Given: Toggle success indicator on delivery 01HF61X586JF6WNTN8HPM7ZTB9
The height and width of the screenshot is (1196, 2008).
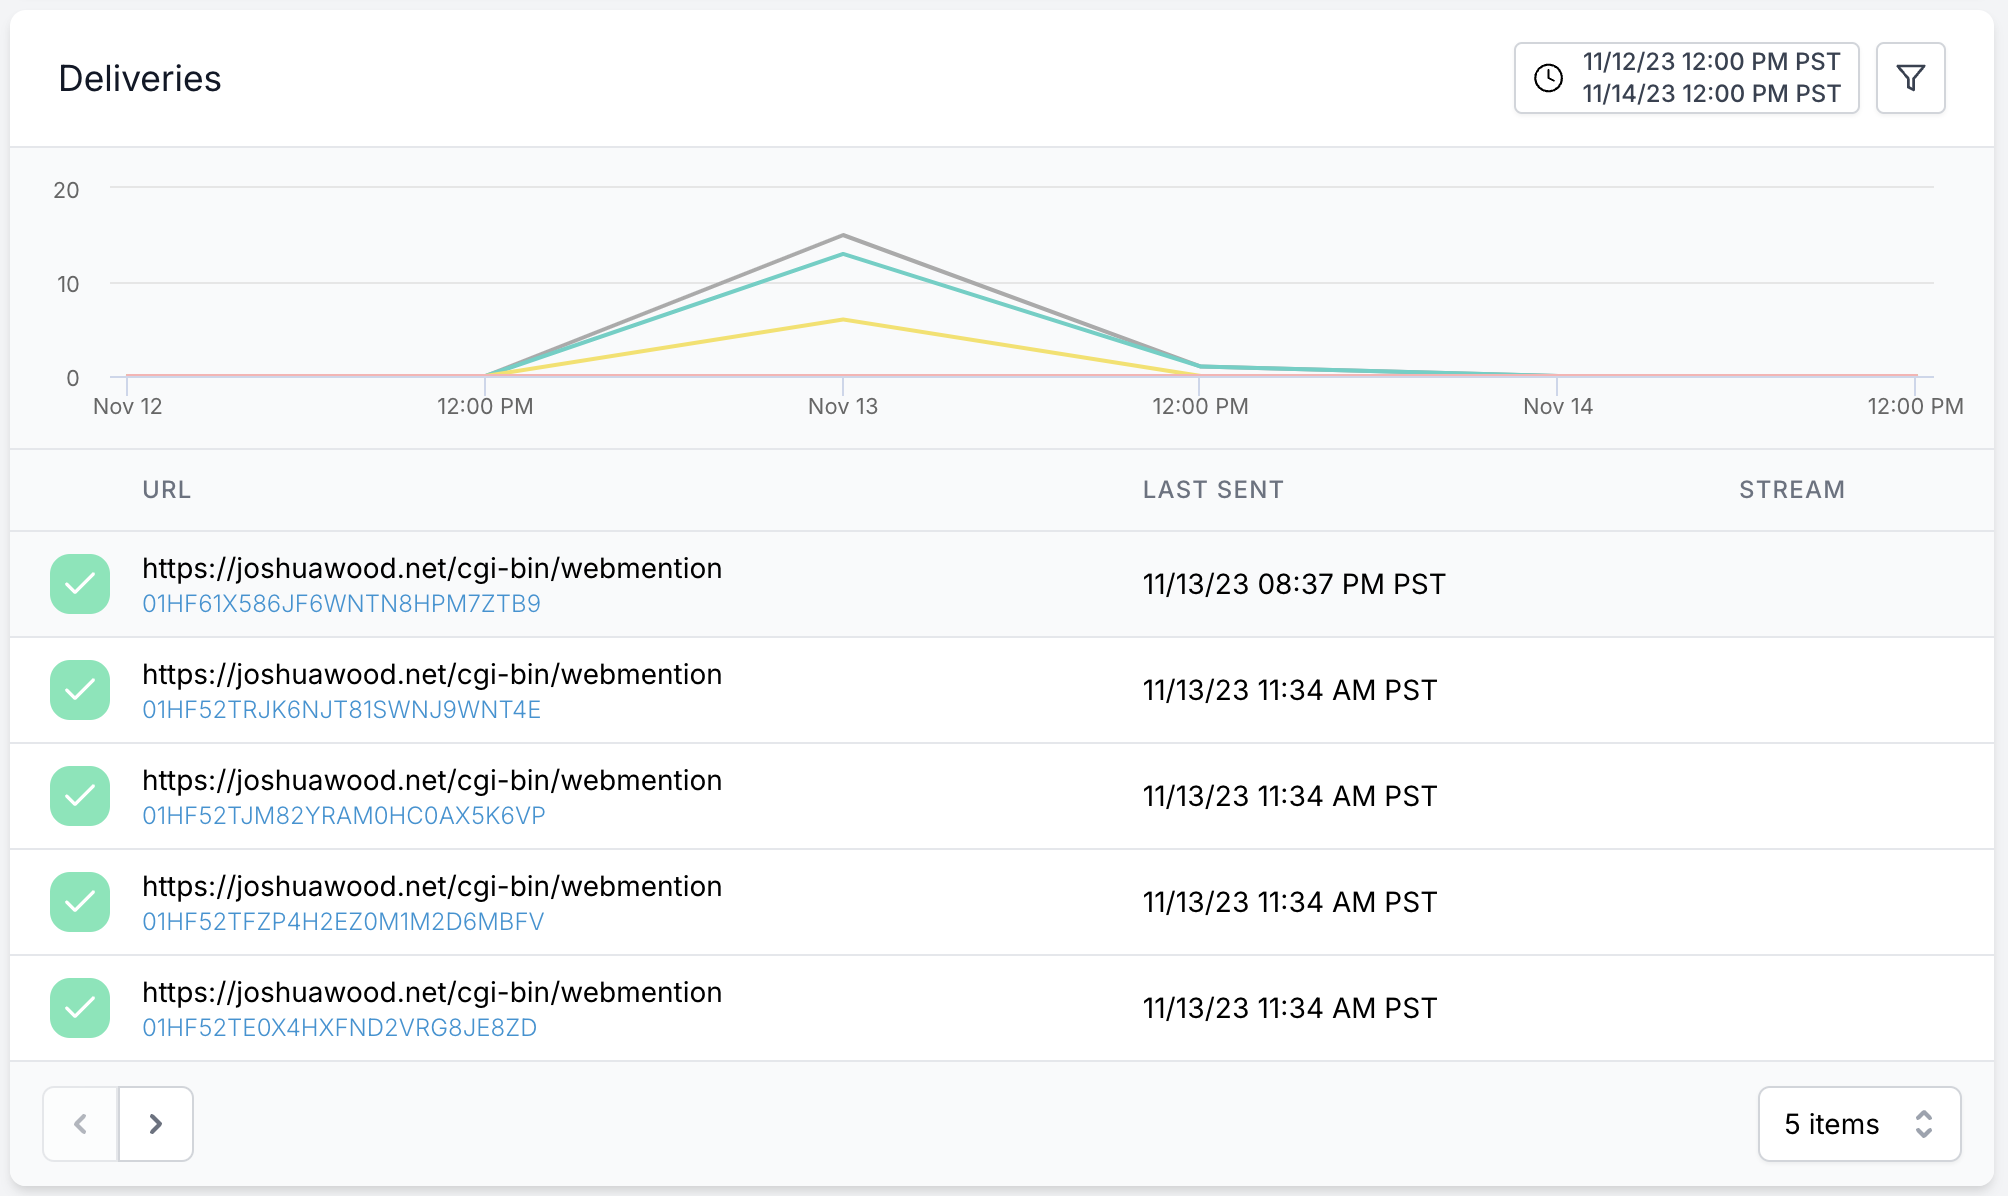Looking at the screenshot, I should [79, 584].
